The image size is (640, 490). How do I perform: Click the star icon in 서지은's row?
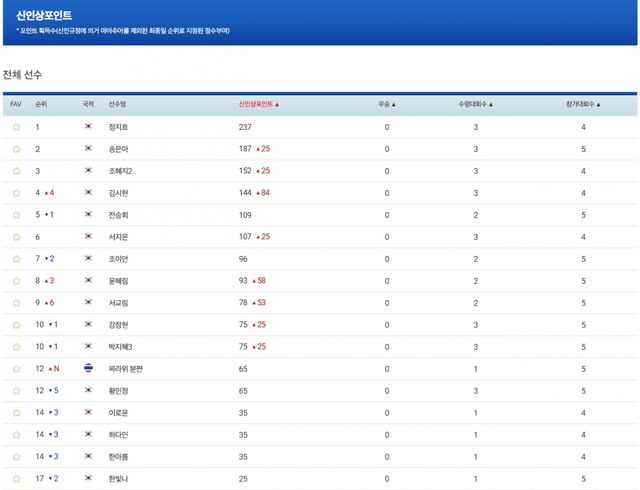[x=16, y=237]
